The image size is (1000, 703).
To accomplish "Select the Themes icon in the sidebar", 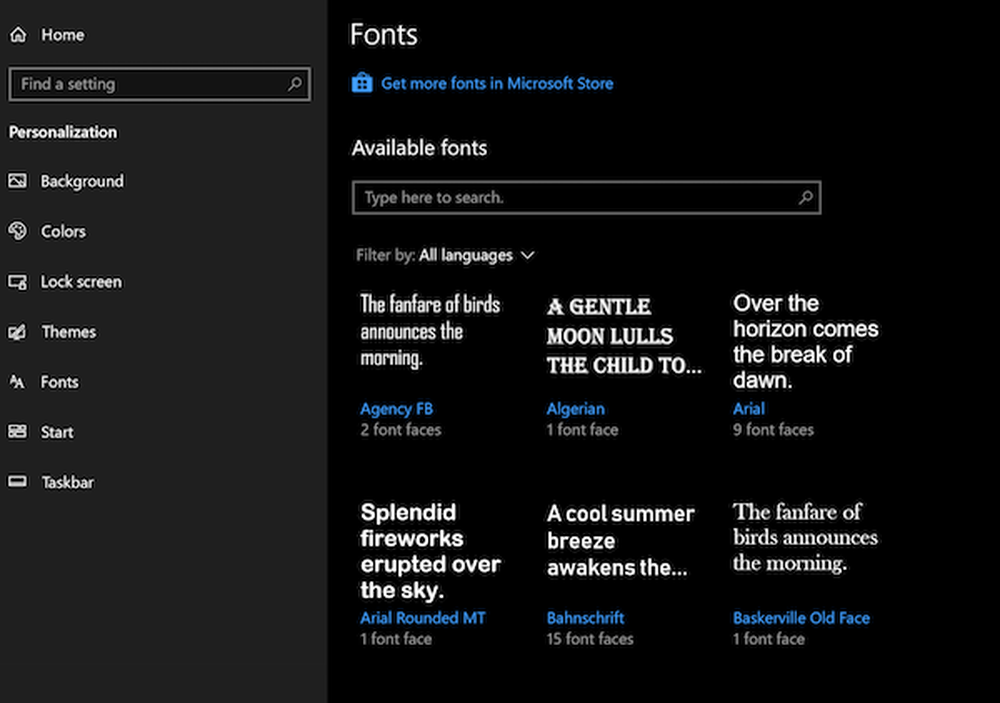I will coord(17,331).
